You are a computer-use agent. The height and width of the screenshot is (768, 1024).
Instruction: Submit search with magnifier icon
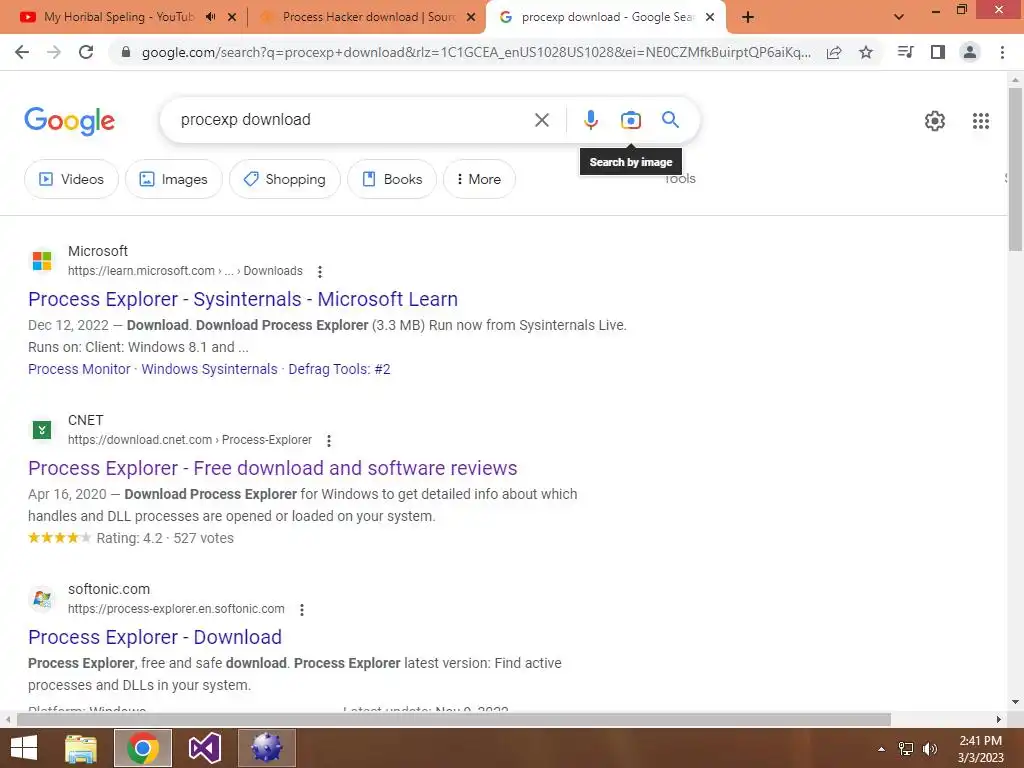coord(670,120)
